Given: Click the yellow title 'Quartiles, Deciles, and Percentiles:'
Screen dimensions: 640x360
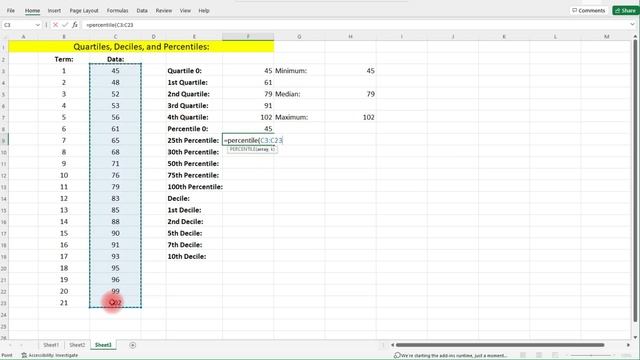Looking at the screenshot, I should [141, 47].
